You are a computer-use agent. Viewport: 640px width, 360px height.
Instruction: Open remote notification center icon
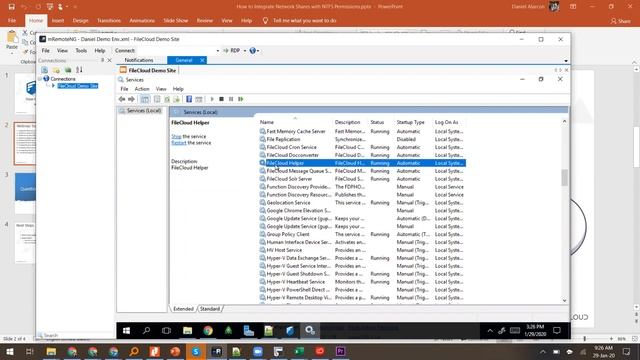coord(557,331)
